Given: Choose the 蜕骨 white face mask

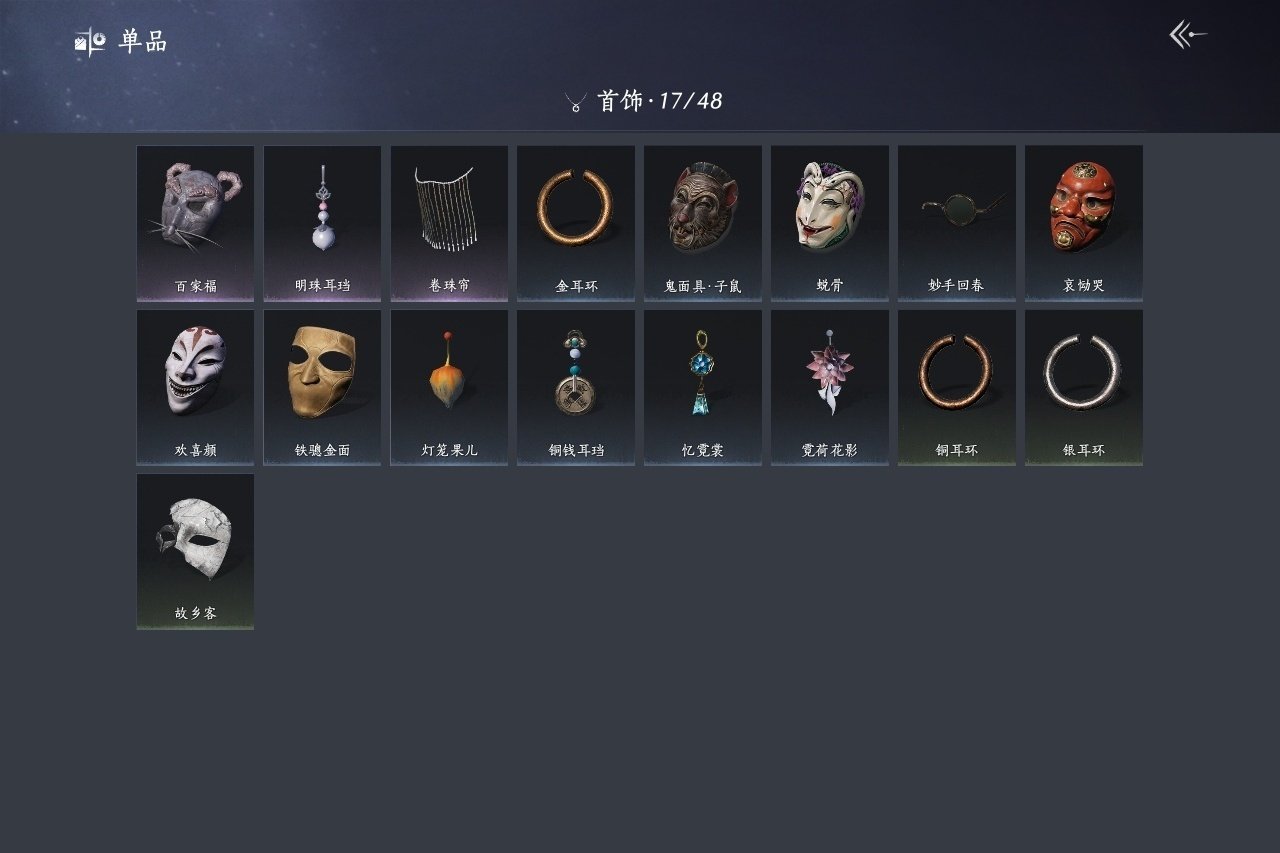Looking at the screenshot, I should [x=830, y=223].
